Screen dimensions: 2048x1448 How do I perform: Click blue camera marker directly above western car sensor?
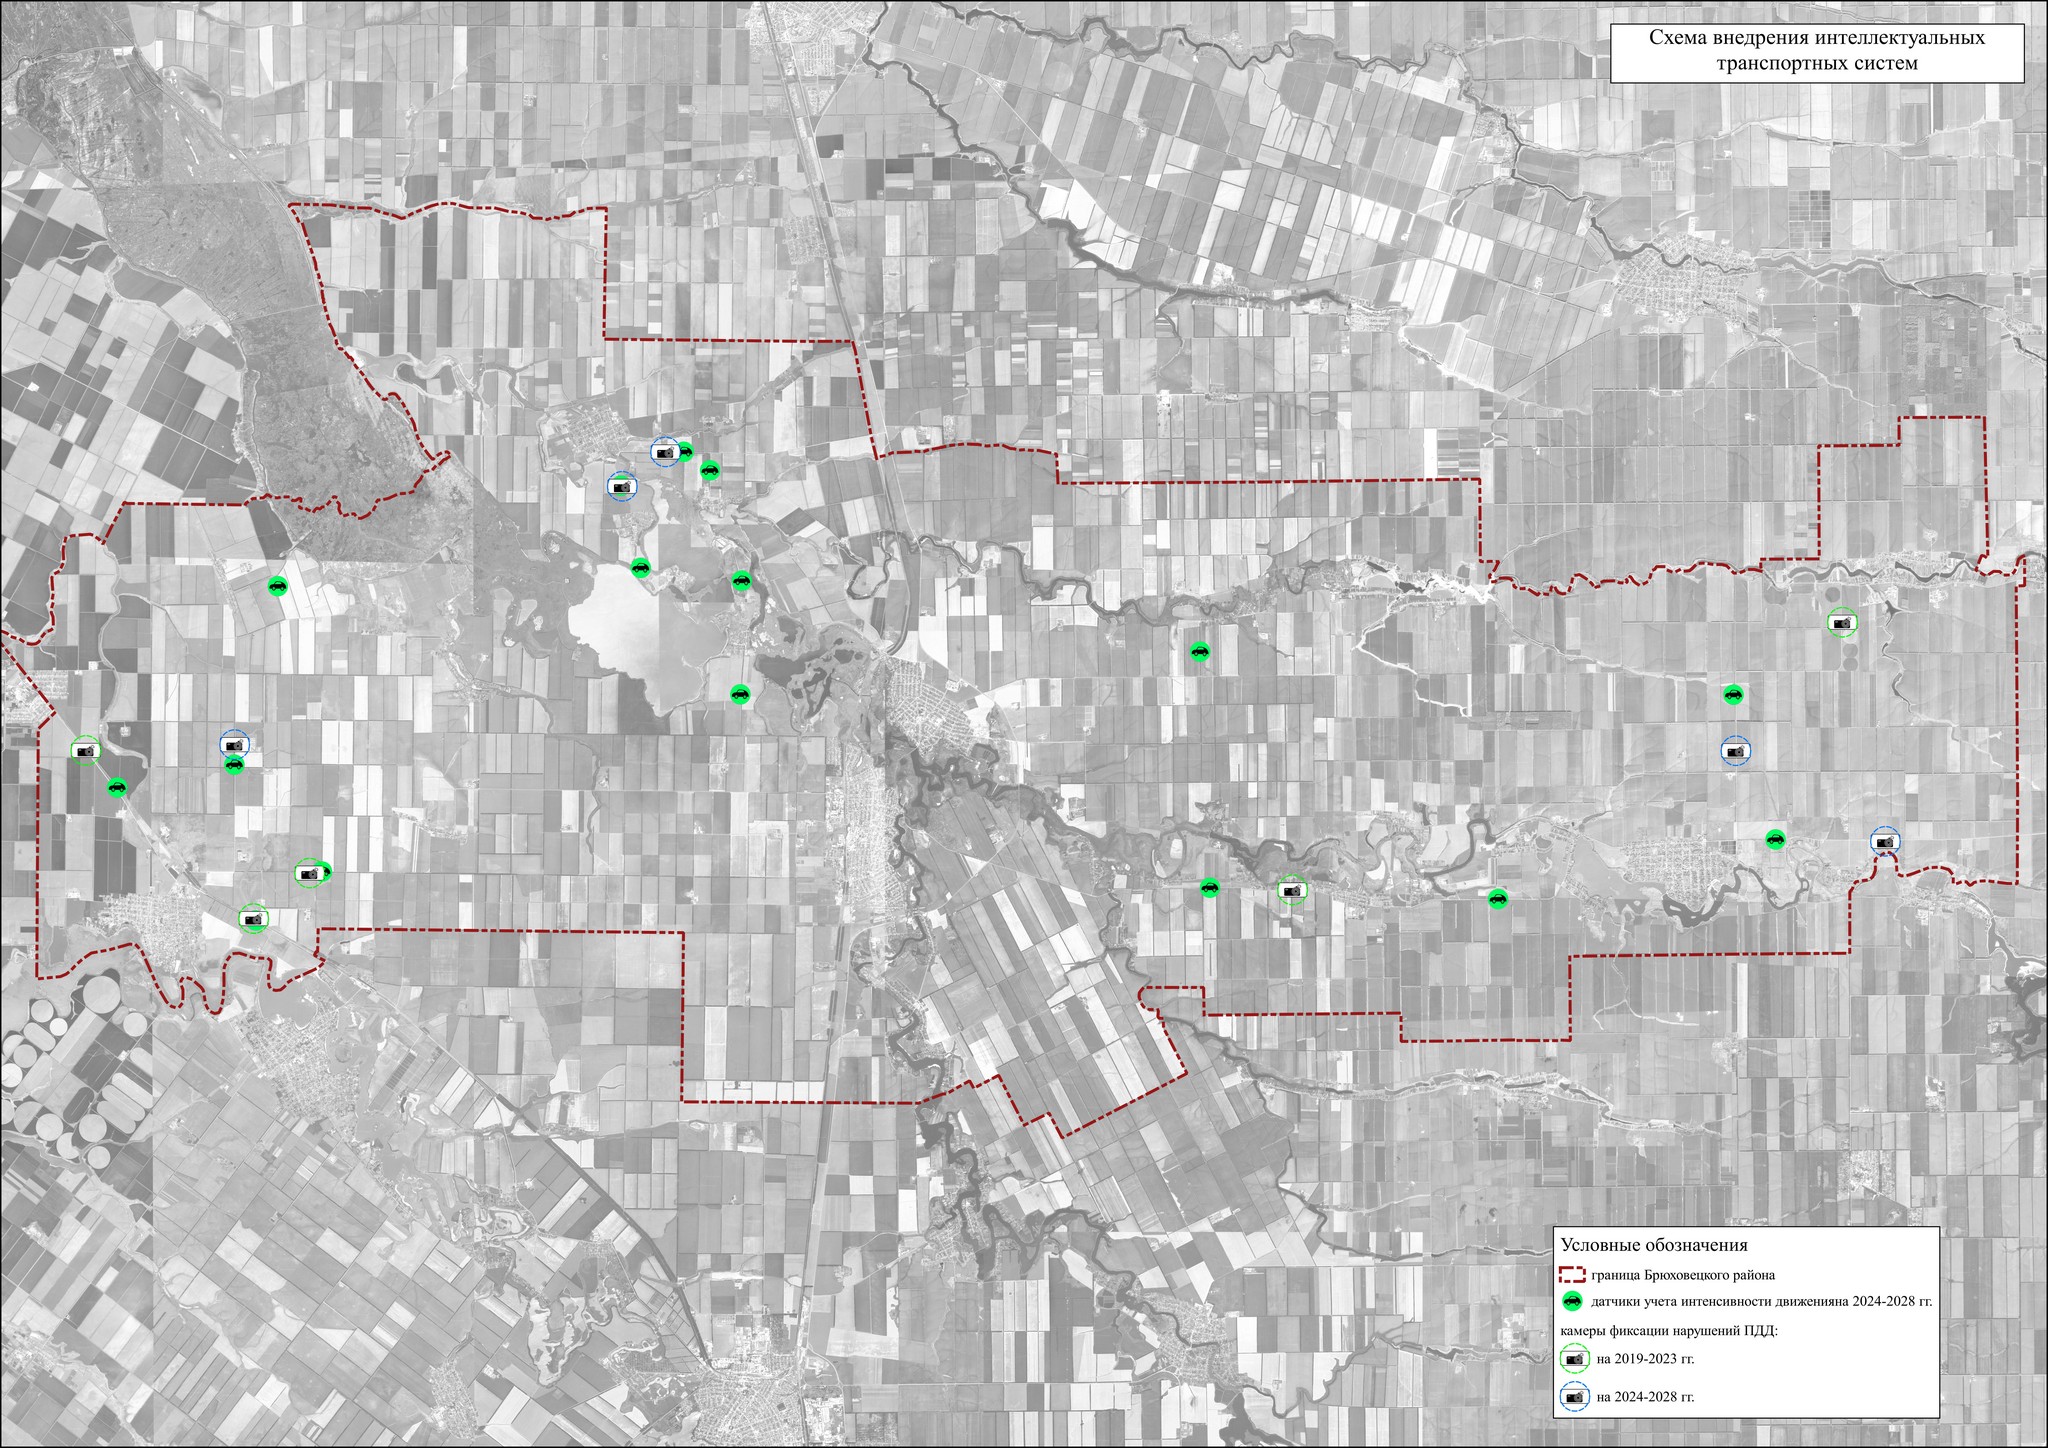[235, 744]
